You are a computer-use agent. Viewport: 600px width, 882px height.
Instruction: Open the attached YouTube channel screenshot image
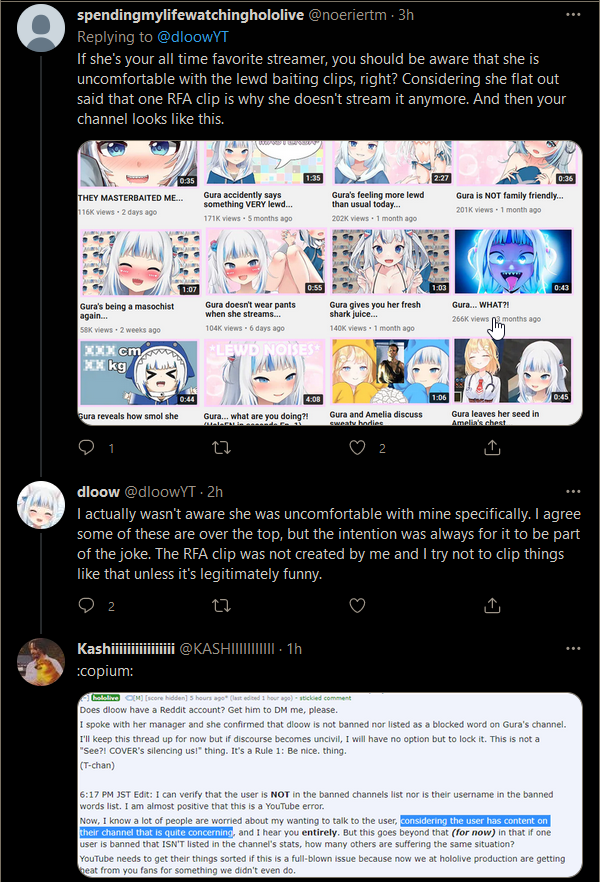point(330,283)
